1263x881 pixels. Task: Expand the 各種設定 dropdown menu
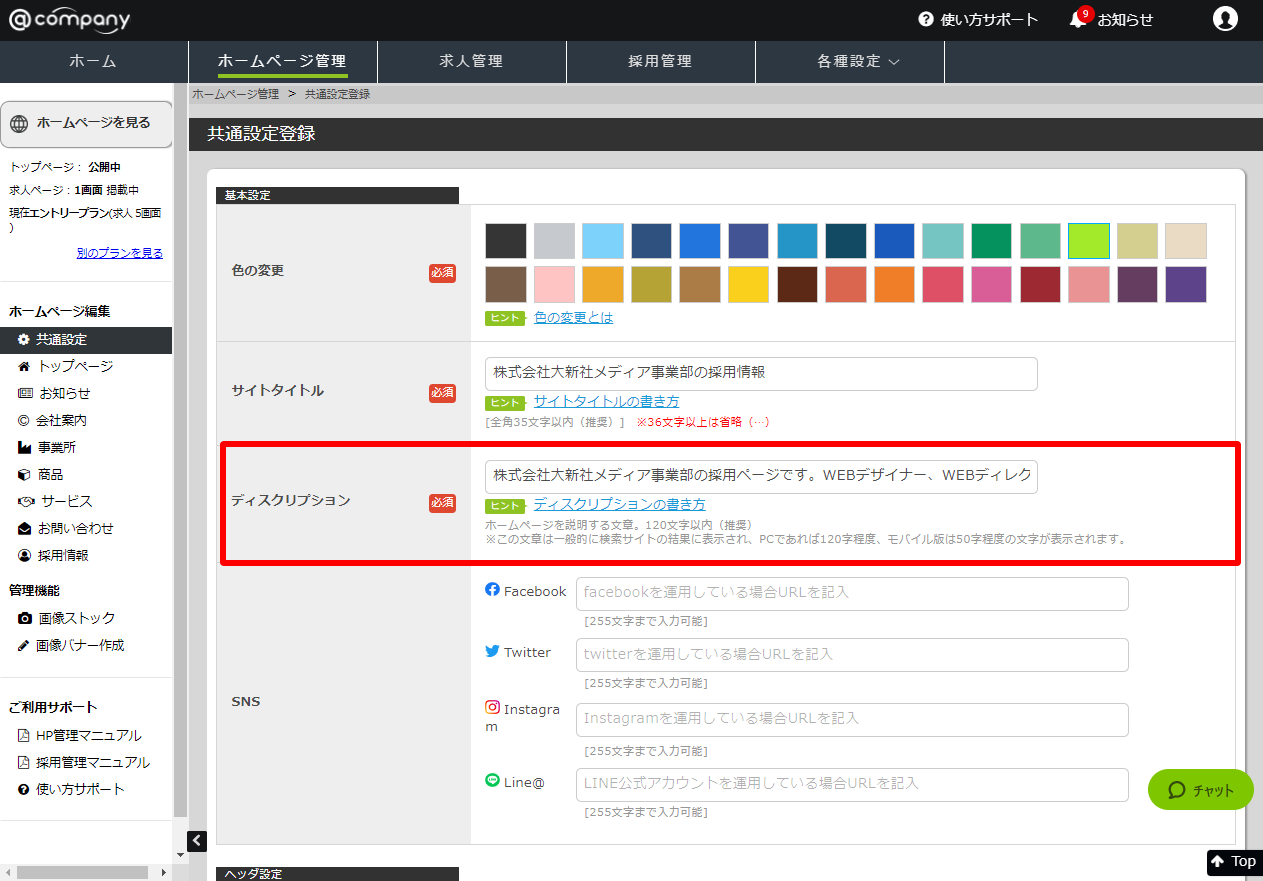tap(858, 61)
